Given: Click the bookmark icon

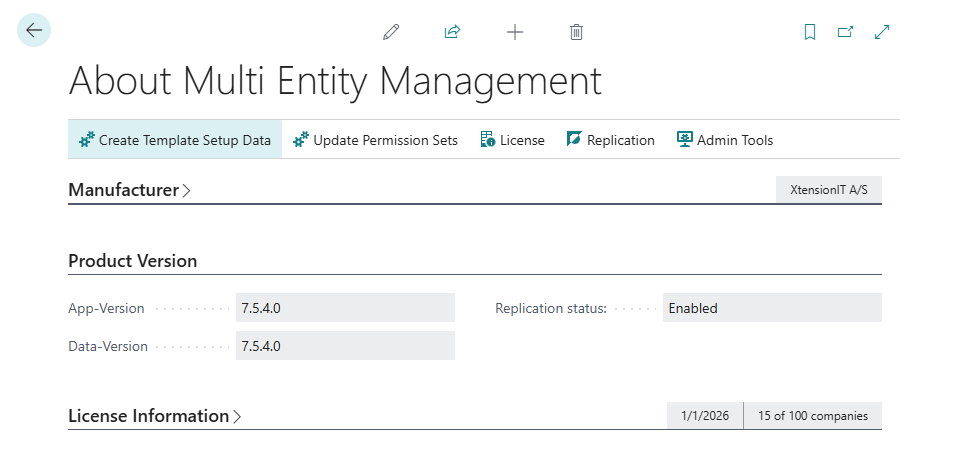Looking at the screenshot, I should coord(810,32).
